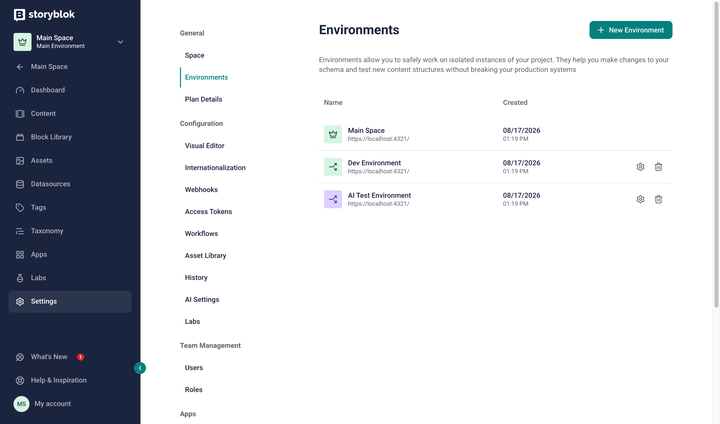The width and height of the screenshot is (720, 424).
Task: Open the Space settings tab
Action: tap(195, 55)
